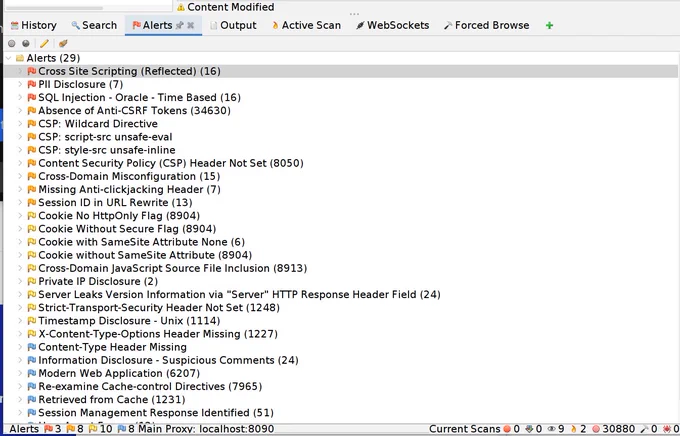Screen dimensions: 680x436
Task: Click the pencil Edit Alert toolbar icon
Action: coord(44,43)
